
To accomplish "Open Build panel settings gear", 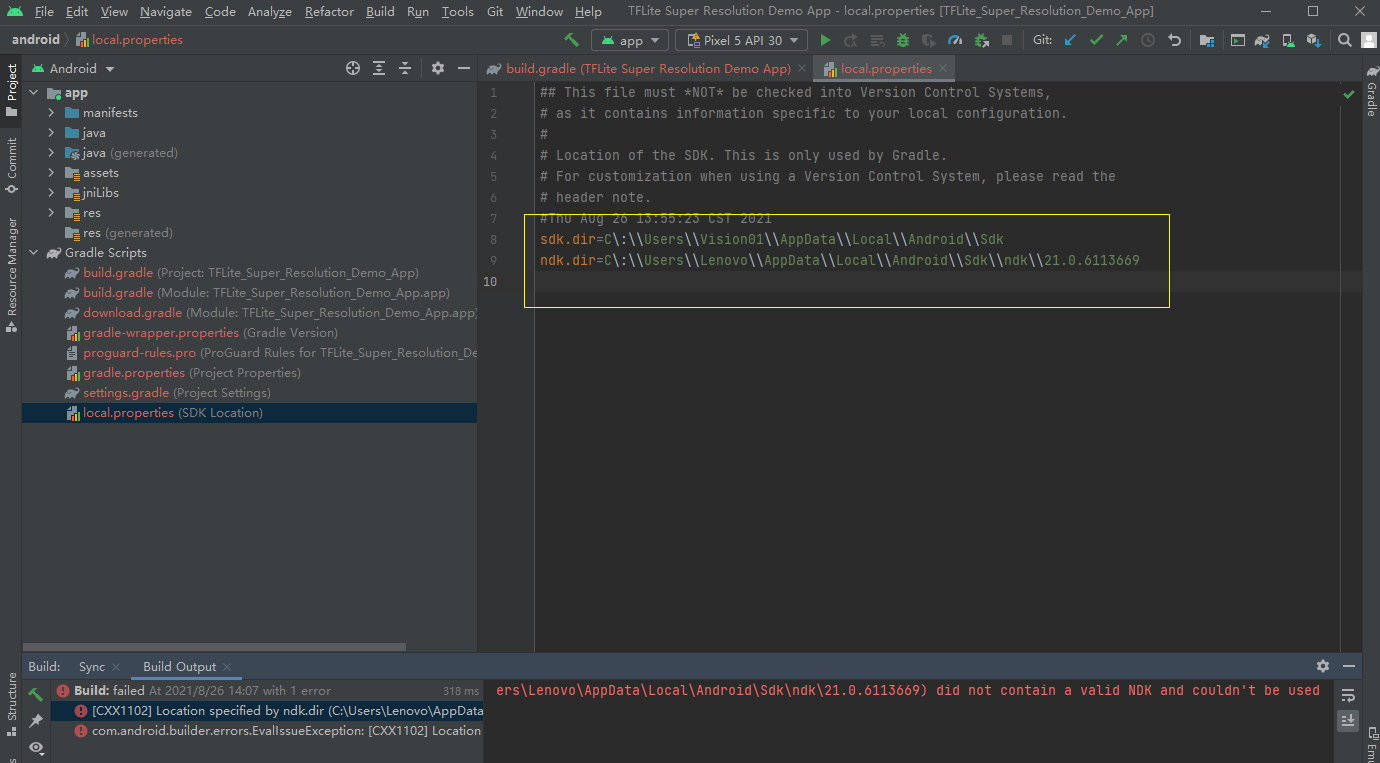I will pos(1323,666).
